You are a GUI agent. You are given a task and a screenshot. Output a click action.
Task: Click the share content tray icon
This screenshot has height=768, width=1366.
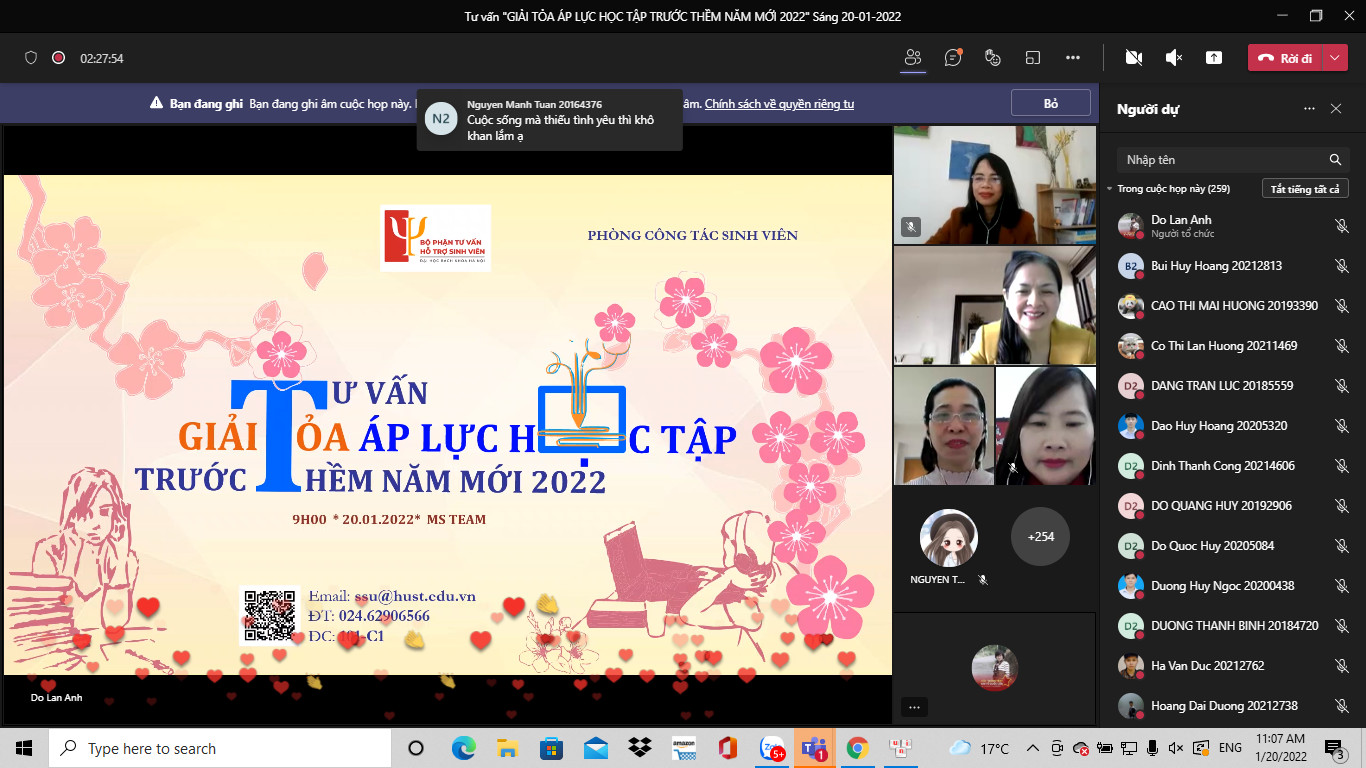point(1213,58)
